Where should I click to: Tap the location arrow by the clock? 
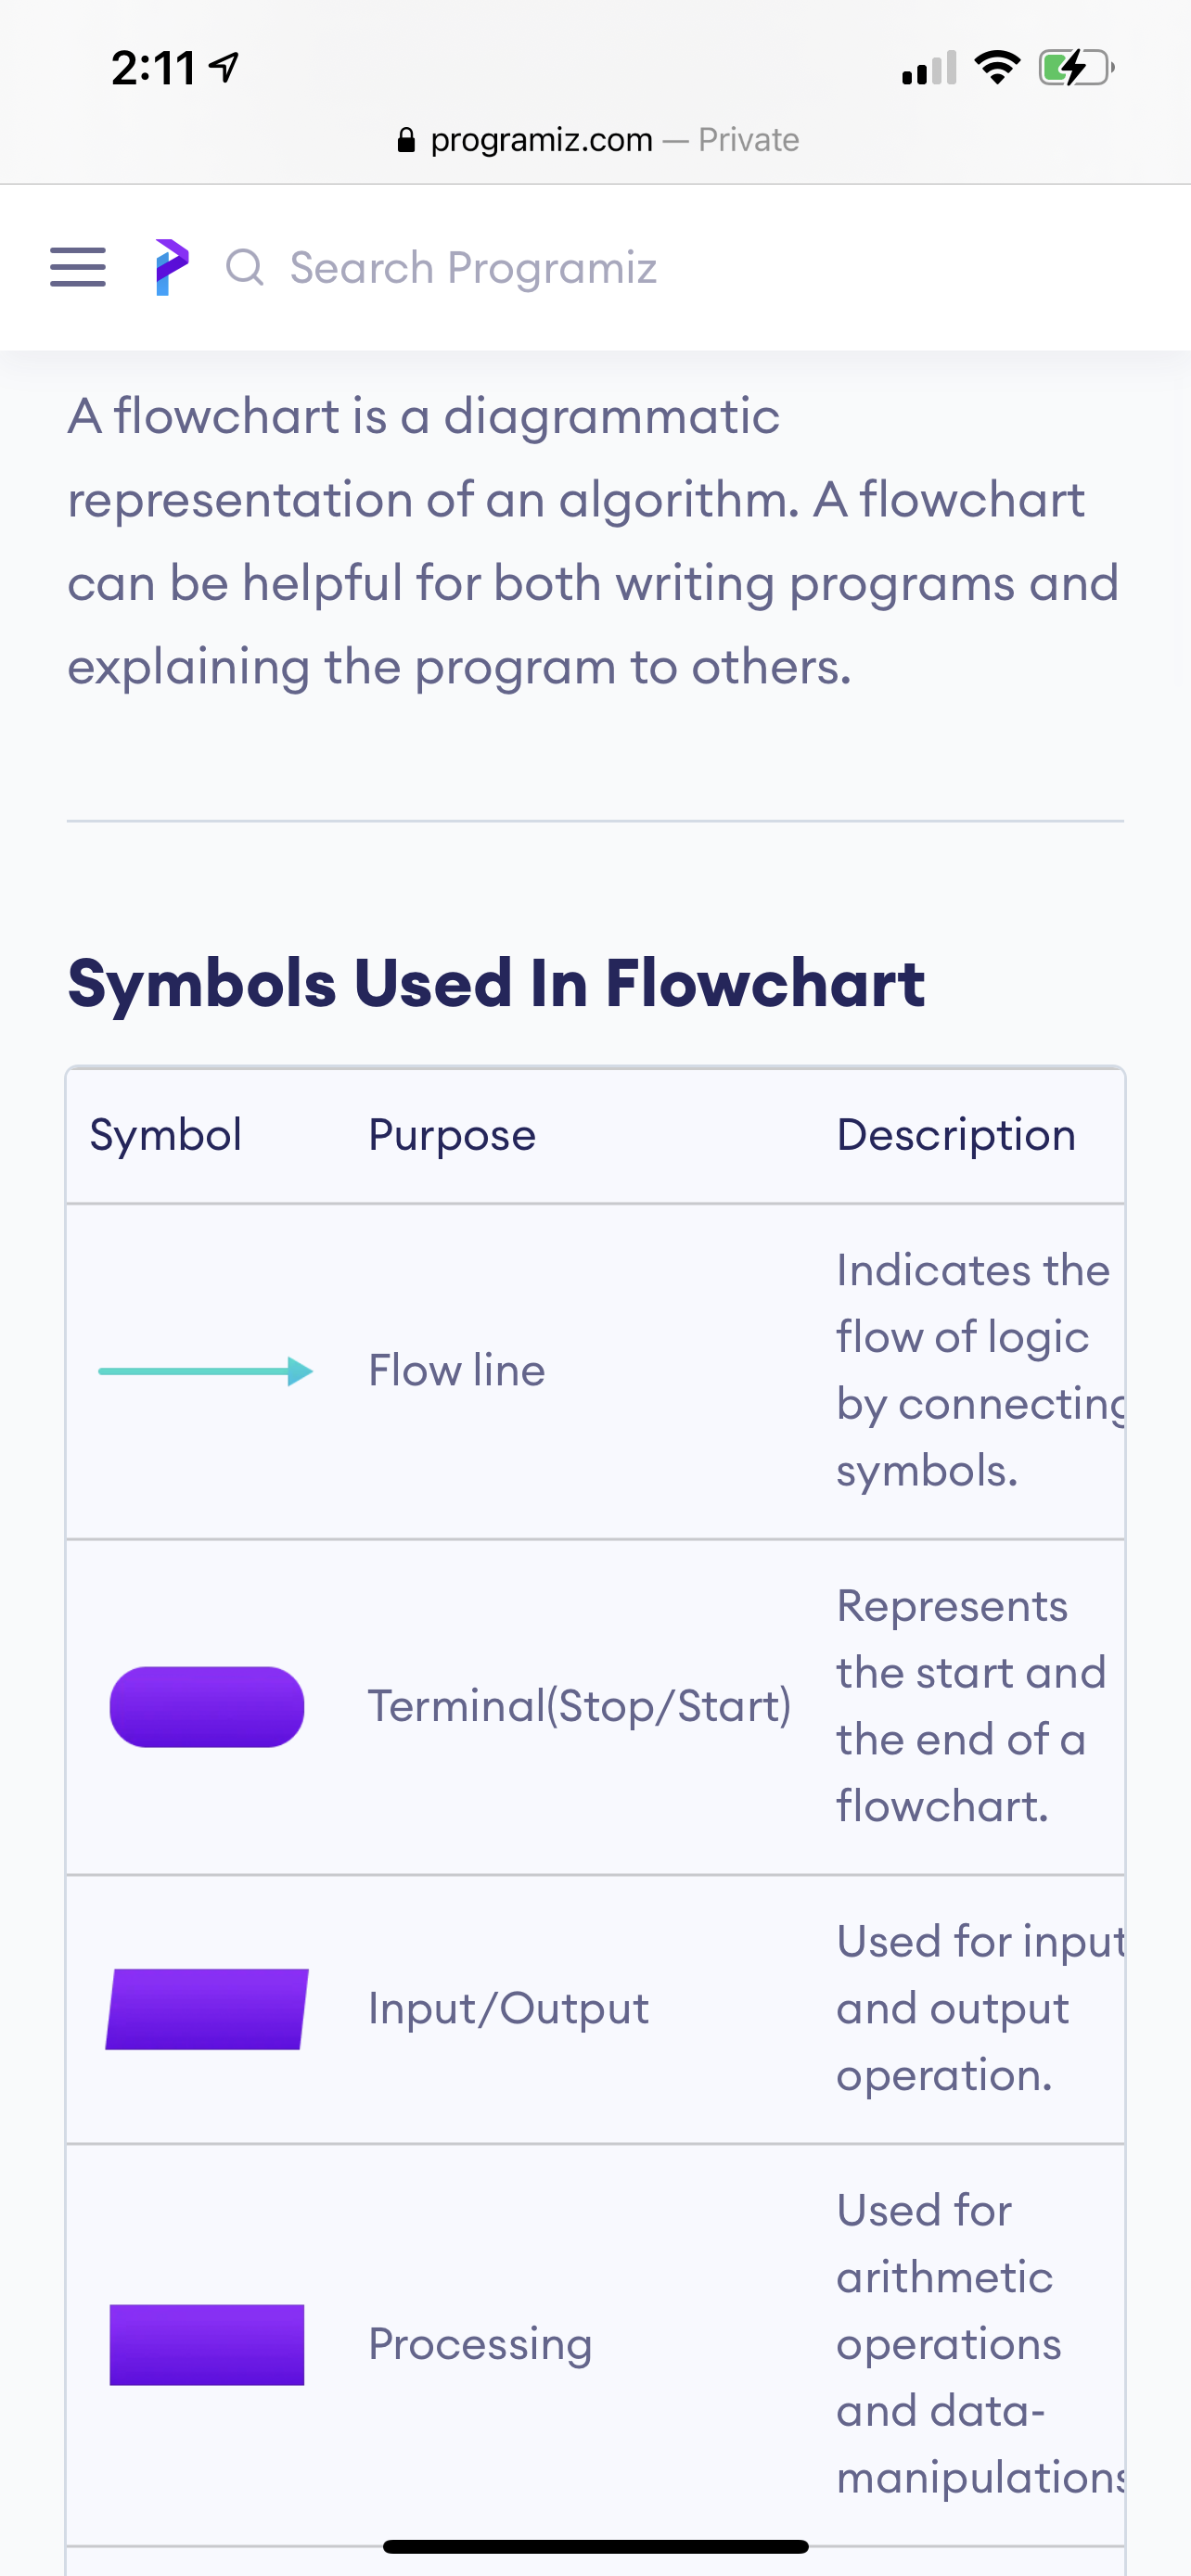click(225, 68)
